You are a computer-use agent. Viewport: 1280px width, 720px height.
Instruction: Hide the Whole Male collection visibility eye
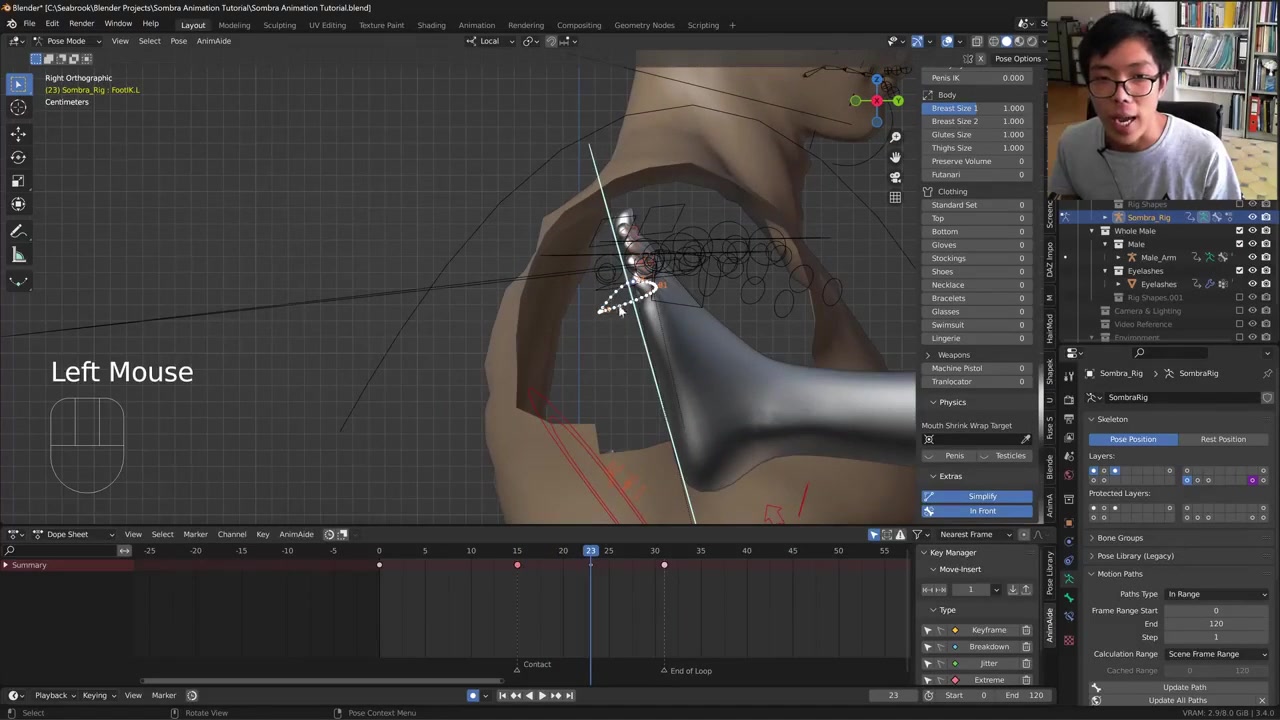[x=1252, y=231]
